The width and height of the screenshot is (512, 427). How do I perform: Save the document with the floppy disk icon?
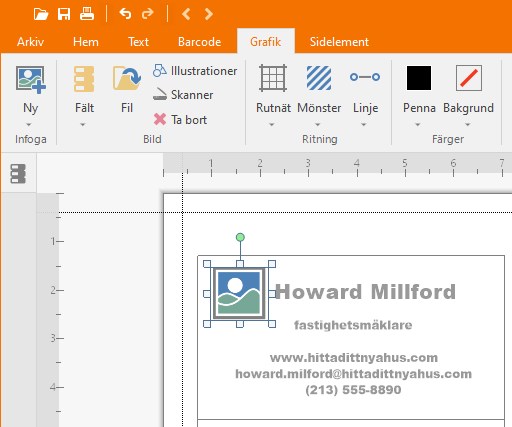click(64, 14)
